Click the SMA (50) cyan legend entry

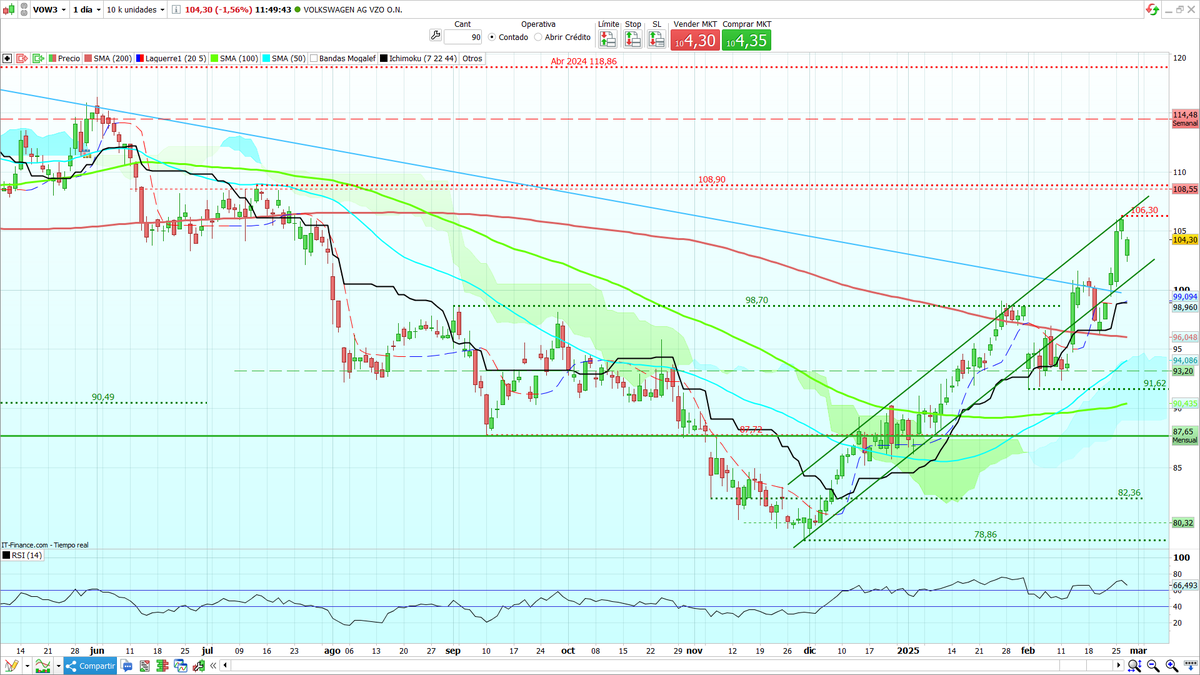pos(286,58)
